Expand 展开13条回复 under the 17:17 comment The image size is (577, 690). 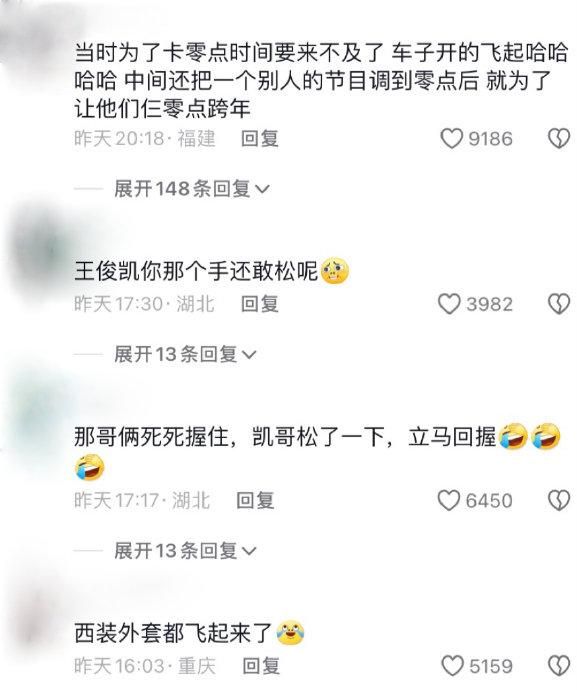[185, 551]
